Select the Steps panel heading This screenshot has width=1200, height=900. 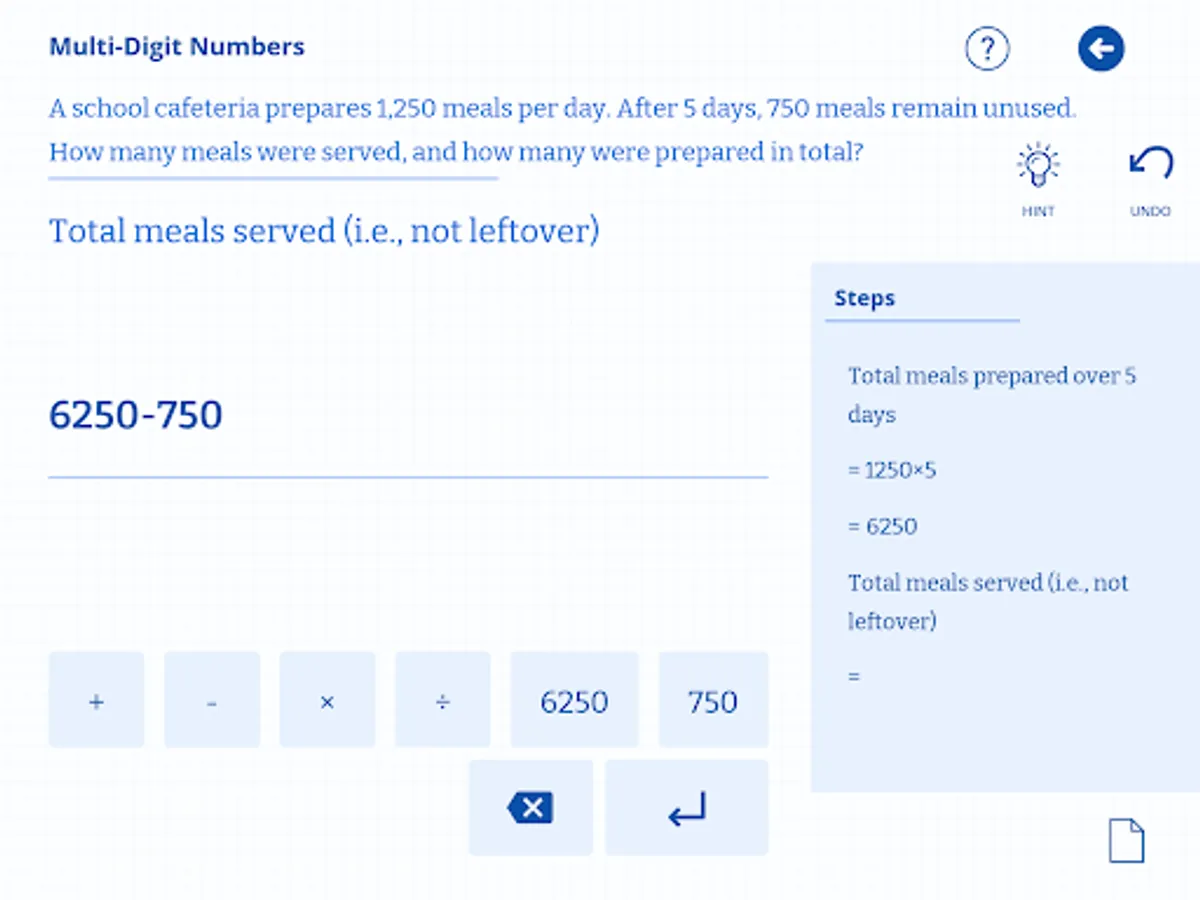[x=864, y=297]
